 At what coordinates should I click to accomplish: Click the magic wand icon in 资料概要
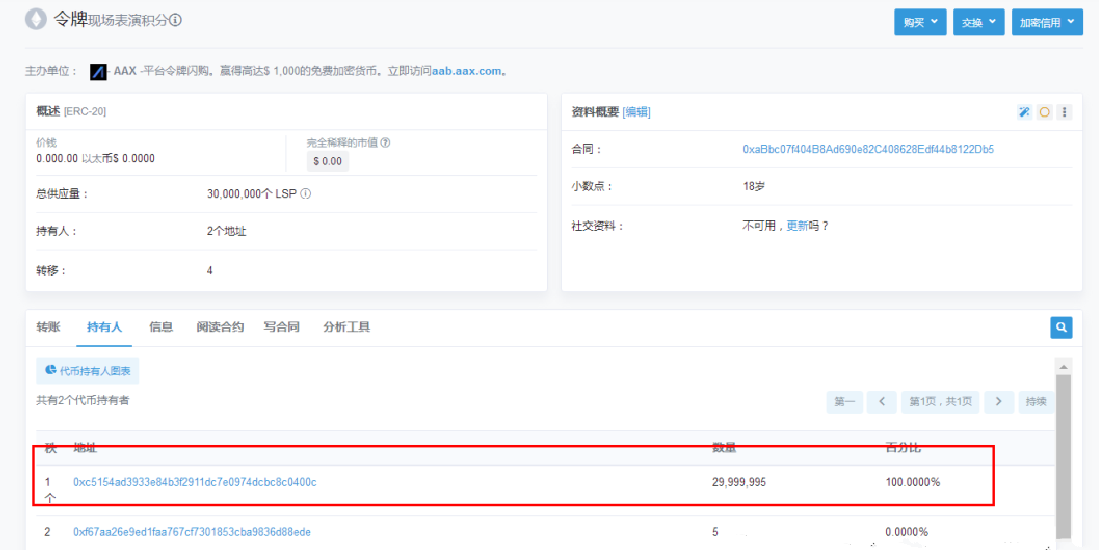tap(1024, 112)
